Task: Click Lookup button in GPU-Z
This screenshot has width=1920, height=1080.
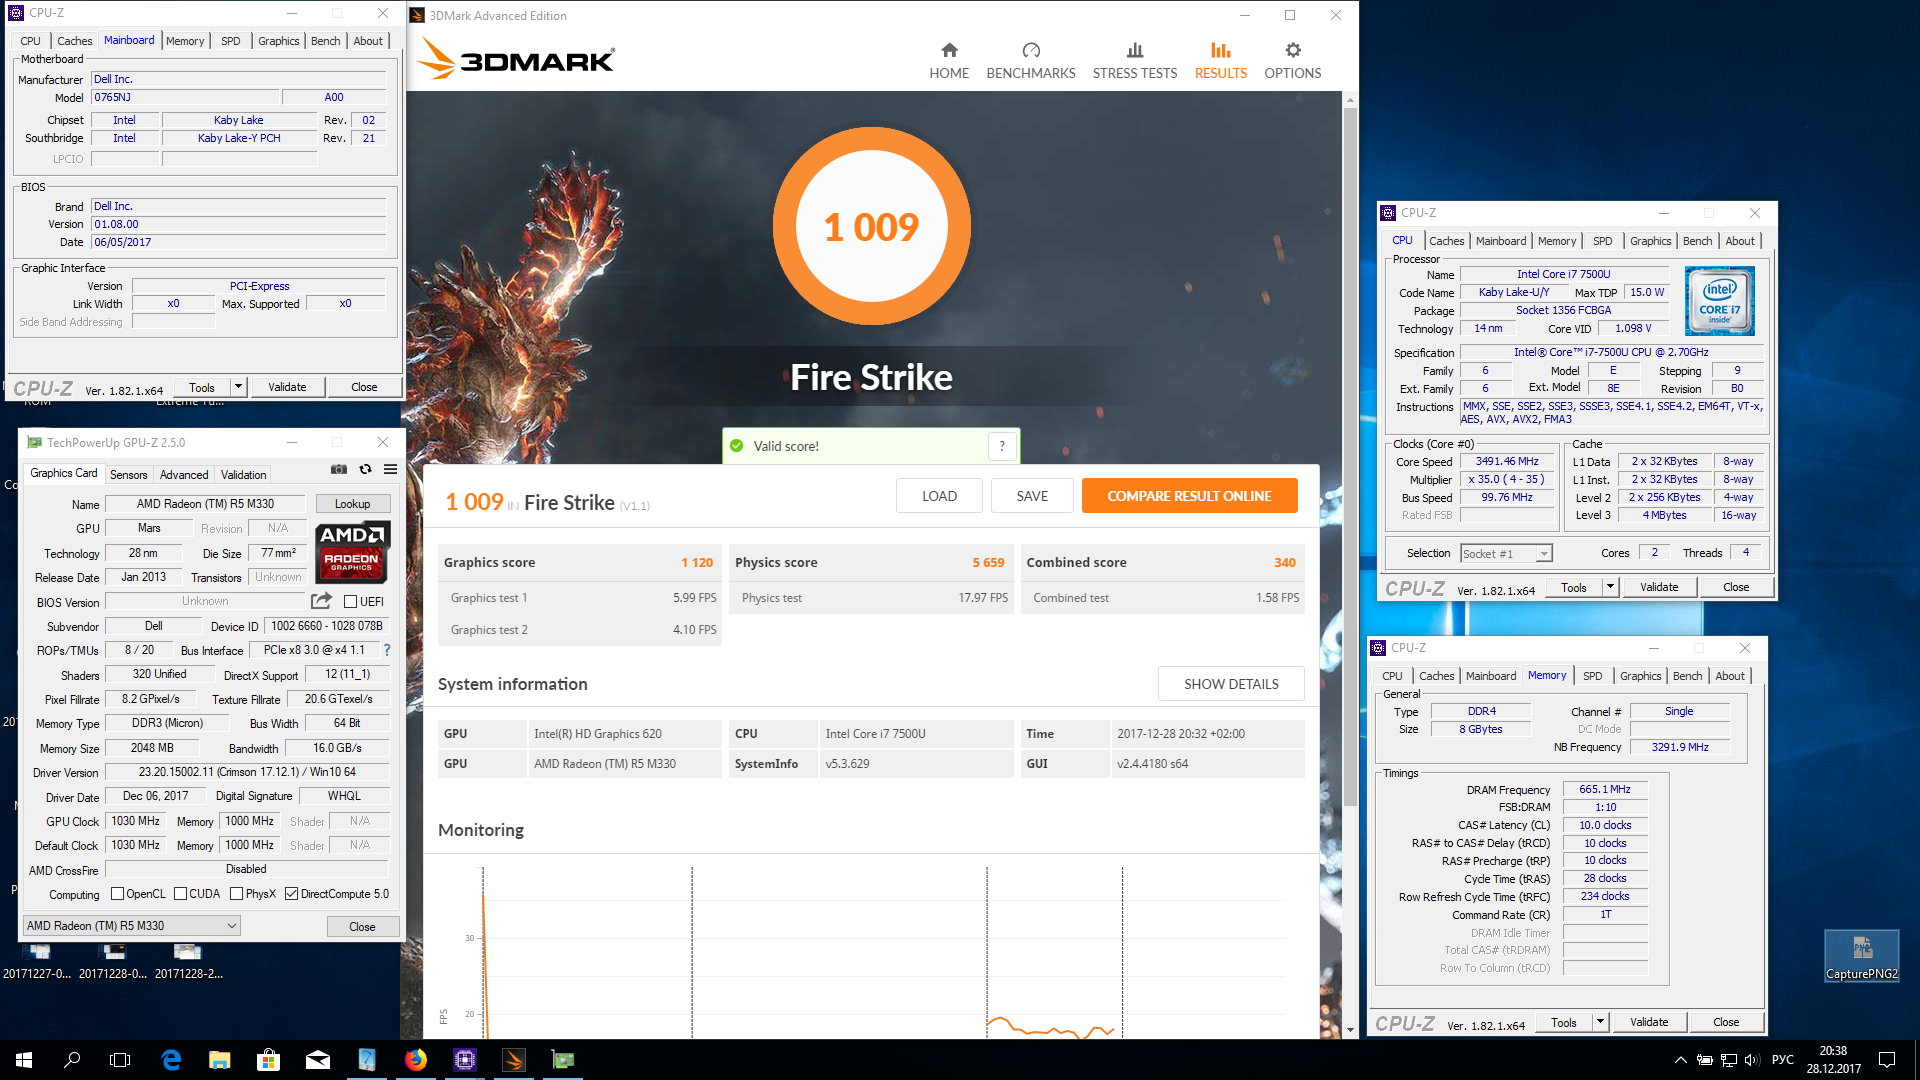Action: tap(352, 504)
